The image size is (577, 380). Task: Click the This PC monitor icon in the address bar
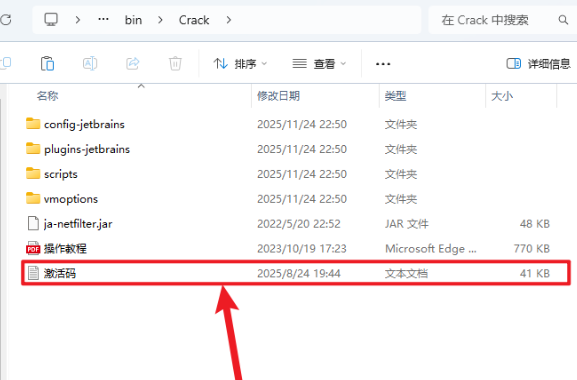click(51, 19)
